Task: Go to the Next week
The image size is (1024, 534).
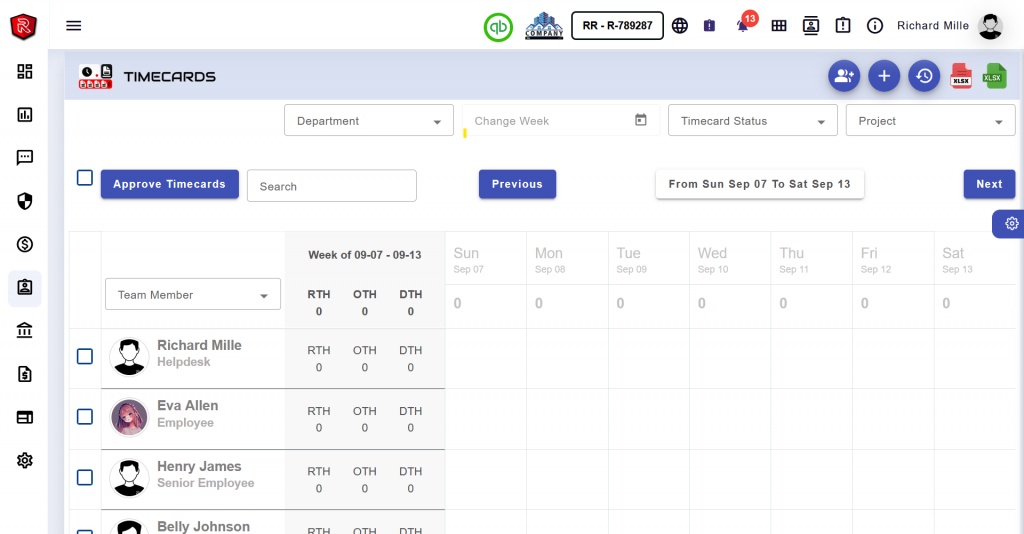Action: coord(989,184)
